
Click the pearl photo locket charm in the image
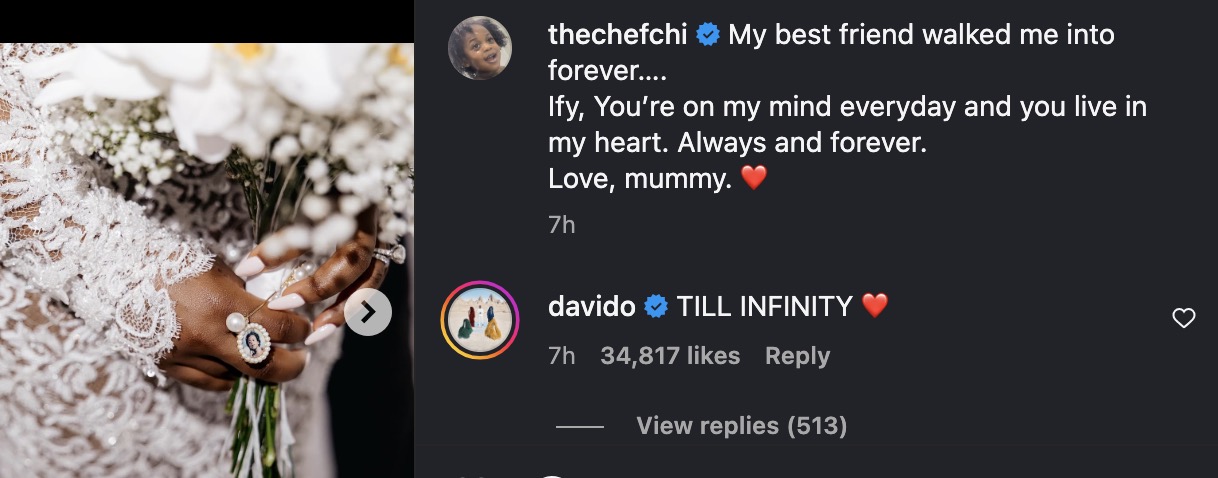[253, 341]
